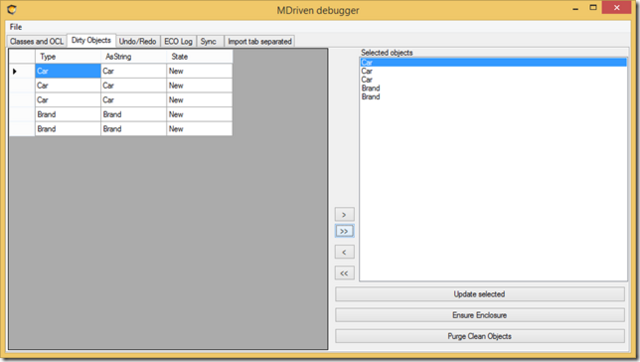Viewport: 640px width, 362px height.
Task: Click the Update selected button
Action: coord(480,294)
